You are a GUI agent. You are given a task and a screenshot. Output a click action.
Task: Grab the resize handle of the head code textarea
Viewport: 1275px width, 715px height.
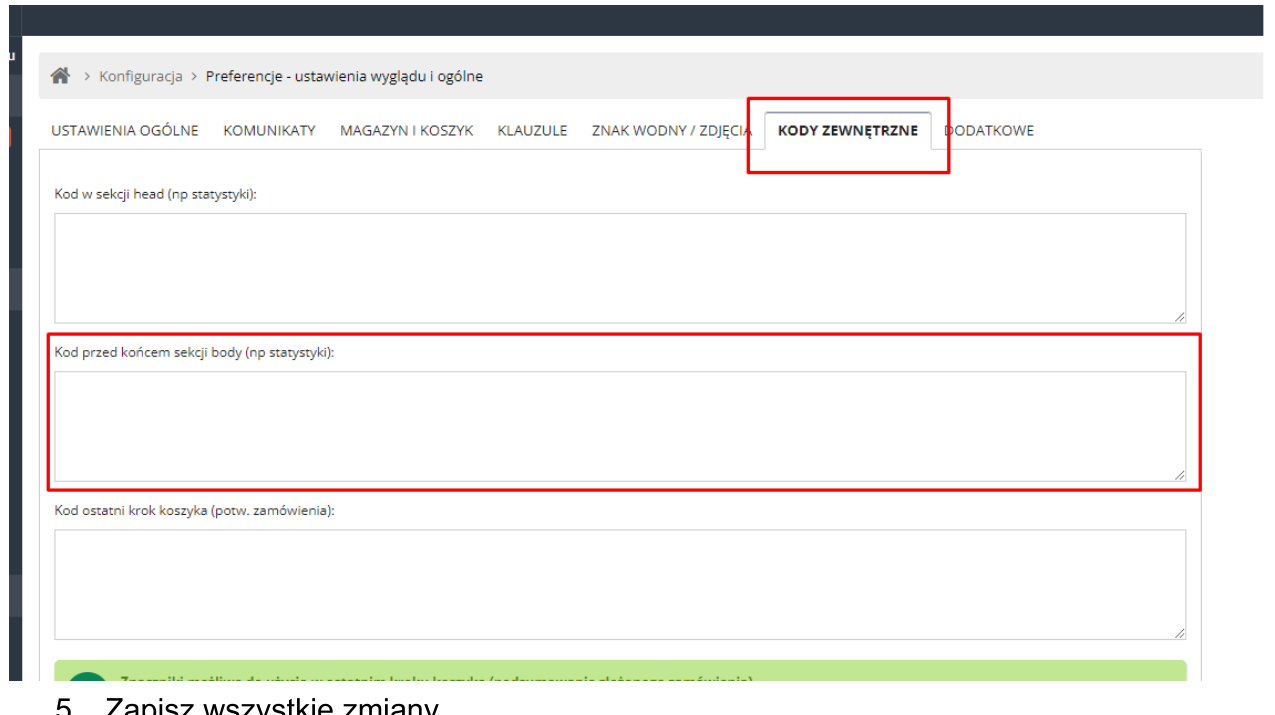tap(1180, 317)
